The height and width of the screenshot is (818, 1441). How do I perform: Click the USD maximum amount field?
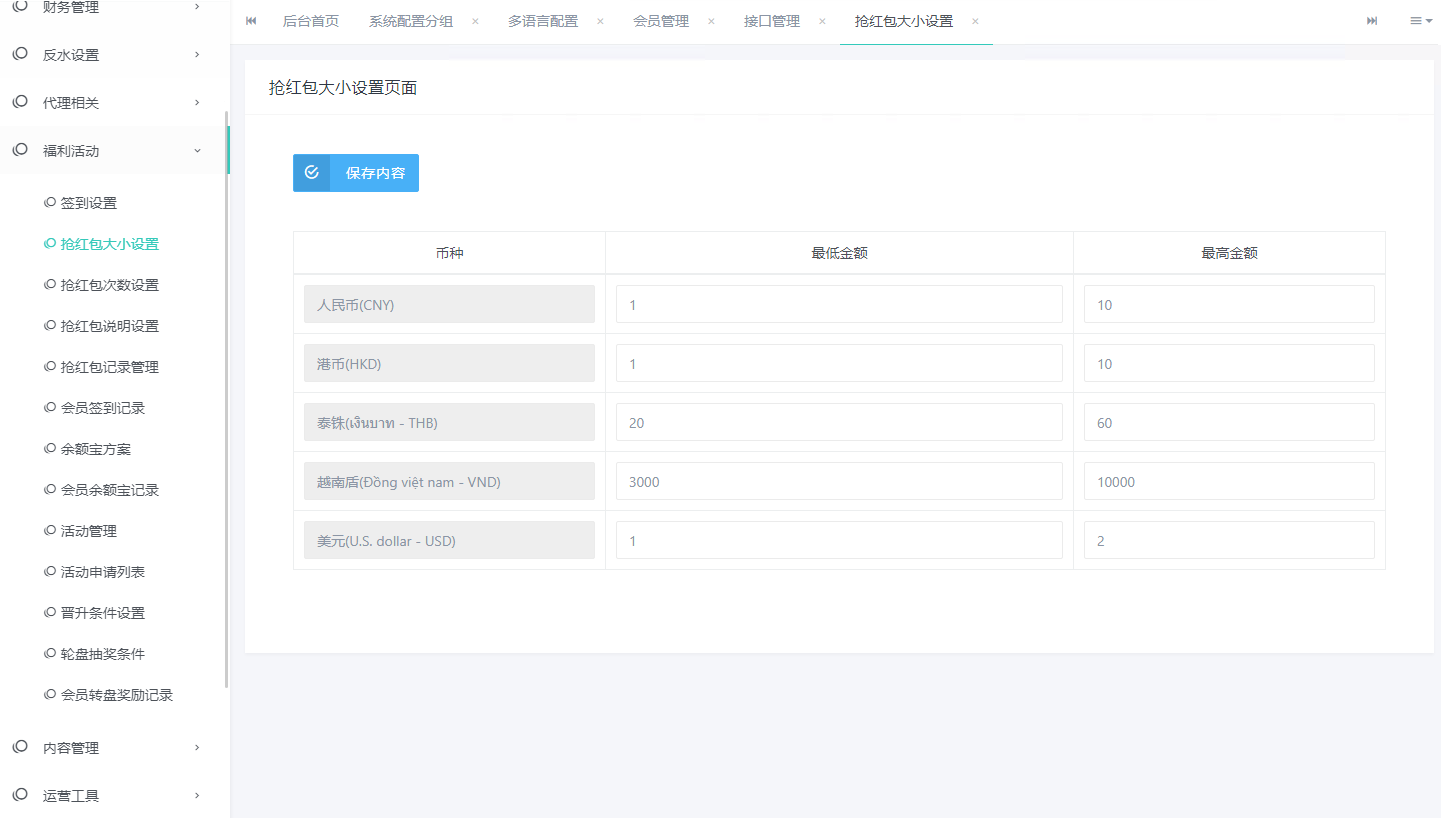coord(1228,541)
